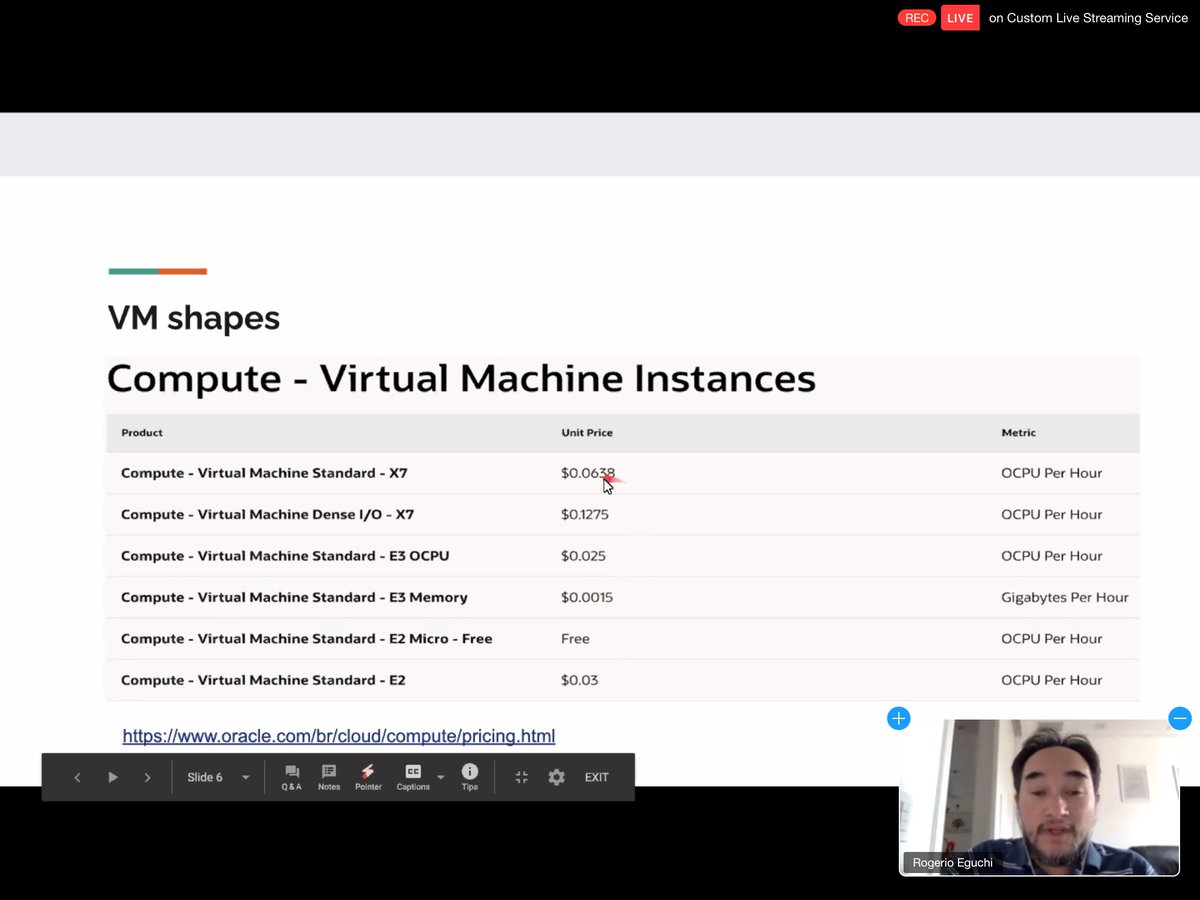The width and height of the screenshot is (1200, 900).
Task: Click 'OCPU Per Hour' in the X7 Standard row
Action: [x=1052, y=473]
